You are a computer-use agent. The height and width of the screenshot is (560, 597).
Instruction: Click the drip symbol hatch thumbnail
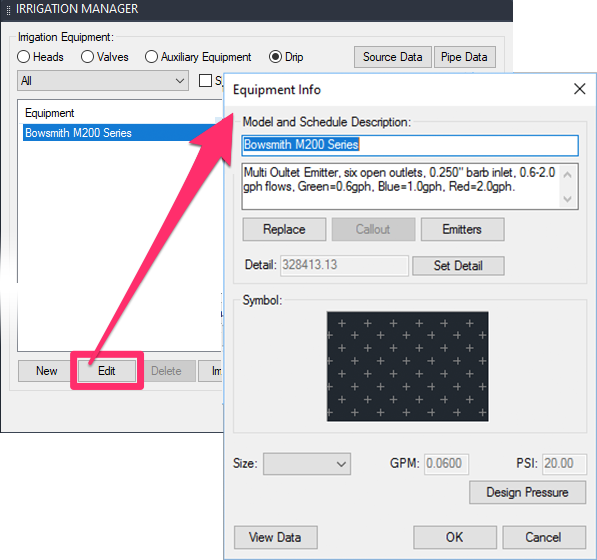click(x=407, y=367)
